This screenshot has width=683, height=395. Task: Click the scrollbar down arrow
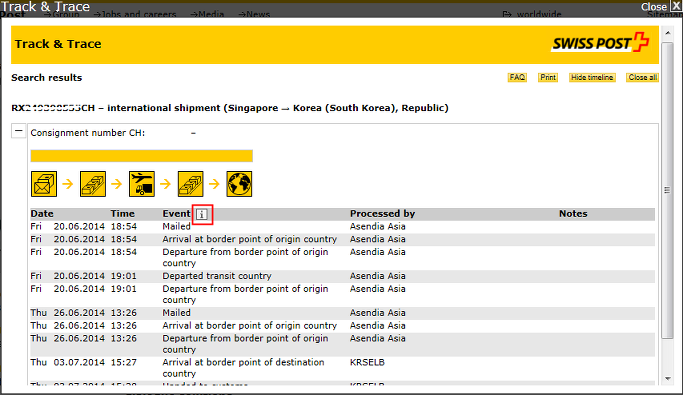(x=667, y=379)
